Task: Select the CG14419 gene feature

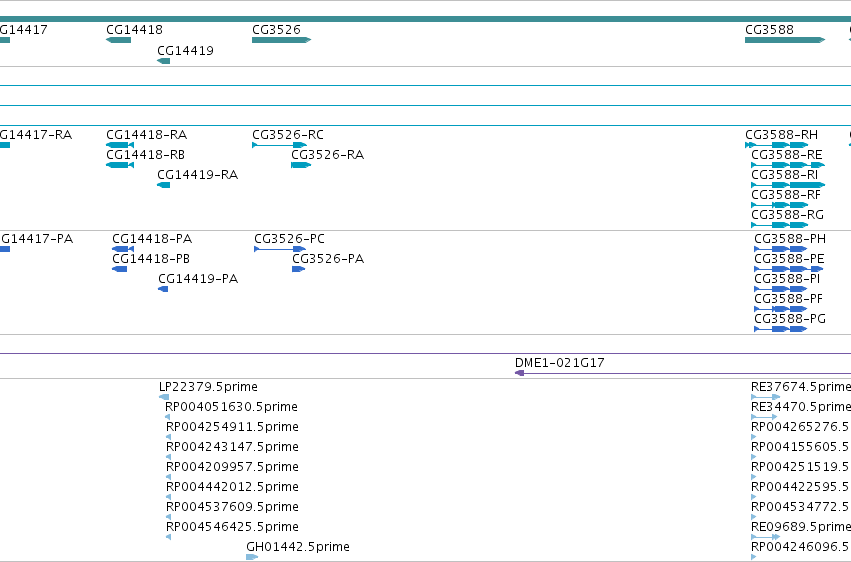Action: (x=163, y=61)
